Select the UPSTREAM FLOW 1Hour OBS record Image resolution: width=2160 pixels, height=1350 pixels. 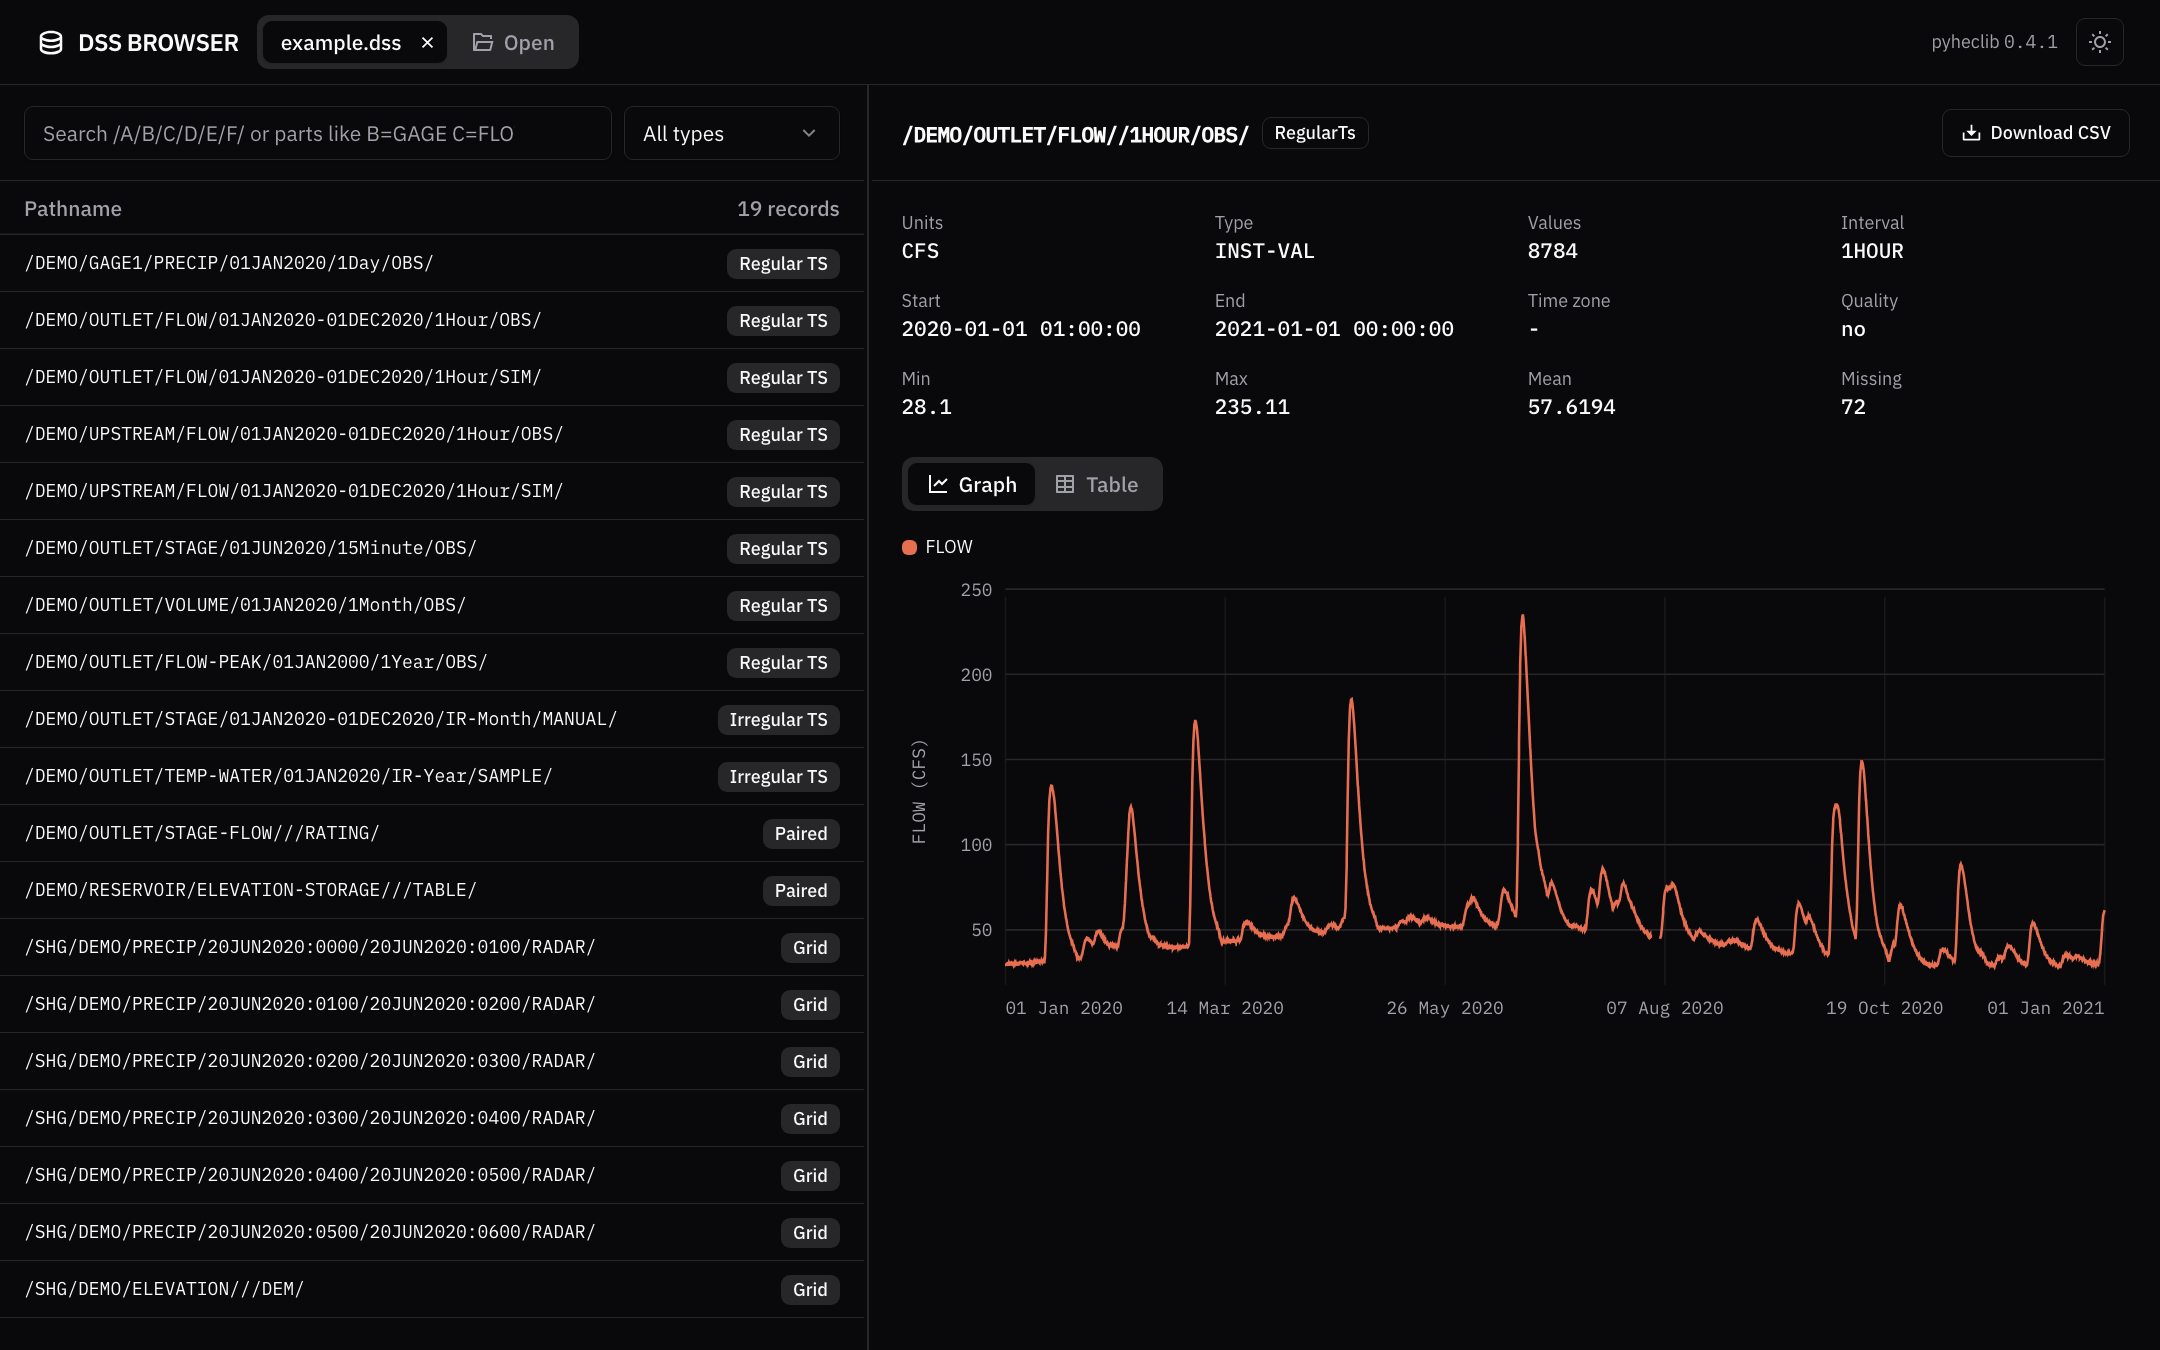click(432, 434)
